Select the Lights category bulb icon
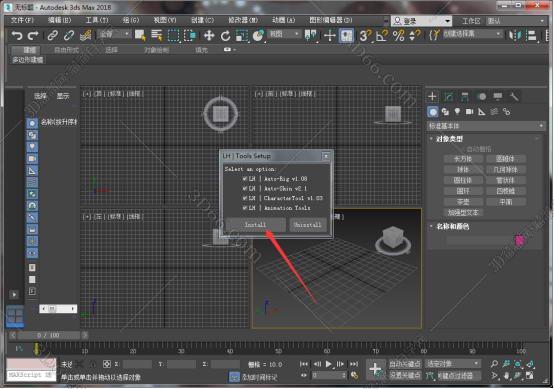 pyautogui.click(x=457, y=112)
